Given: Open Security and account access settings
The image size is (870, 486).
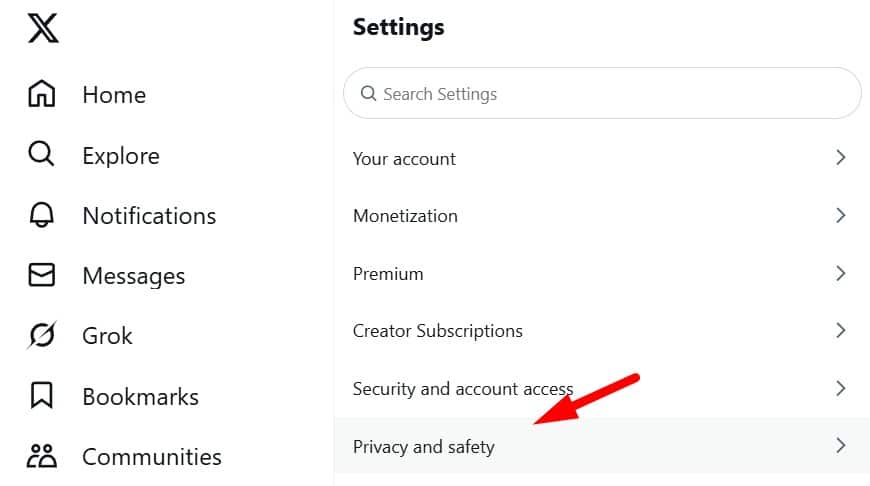Looking at the screenshot, I should pos(601,388).
